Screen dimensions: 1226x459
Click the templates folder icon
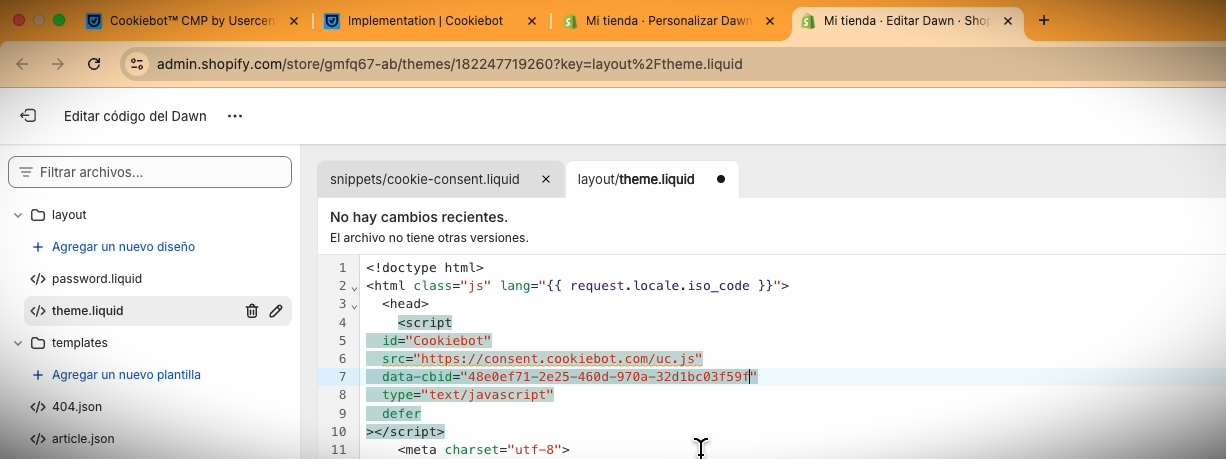click(x=38, y=343)
